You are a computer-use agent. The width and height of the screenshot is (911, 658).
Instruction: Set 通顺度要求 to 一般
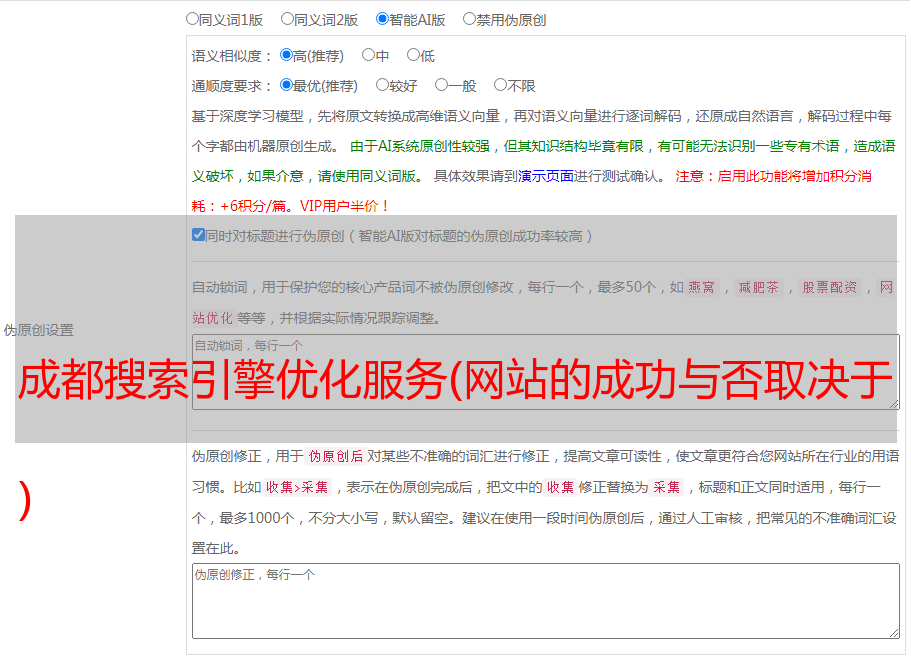tap(442, 85)
